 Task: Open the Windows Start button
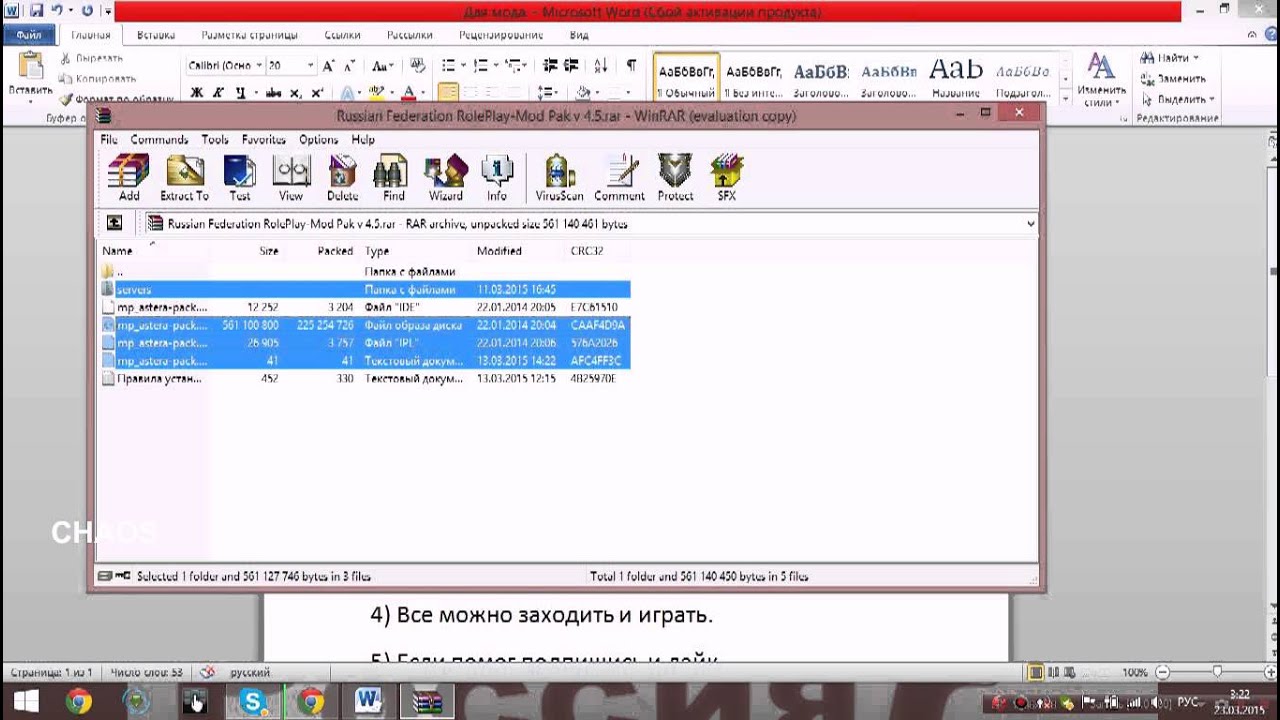26,702
